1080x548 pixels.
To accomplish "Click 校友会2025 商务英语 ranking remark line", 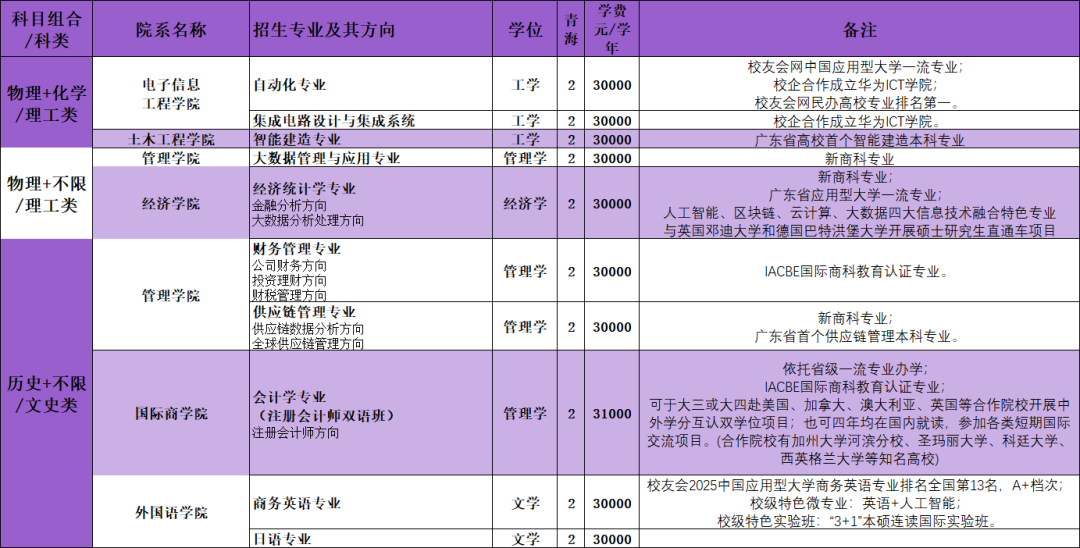I will point(858,485).
